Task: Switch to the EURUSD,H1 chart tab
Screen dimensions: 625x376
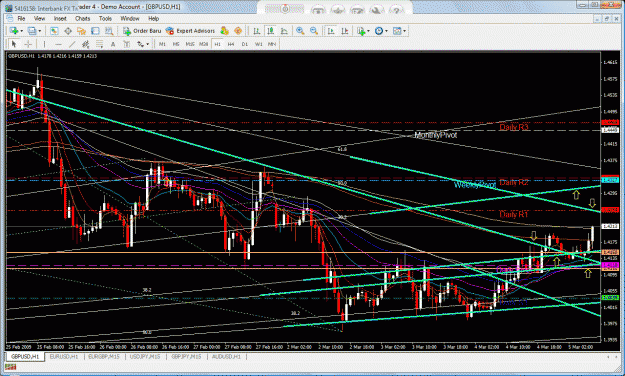Action: [x=64, y=356]
